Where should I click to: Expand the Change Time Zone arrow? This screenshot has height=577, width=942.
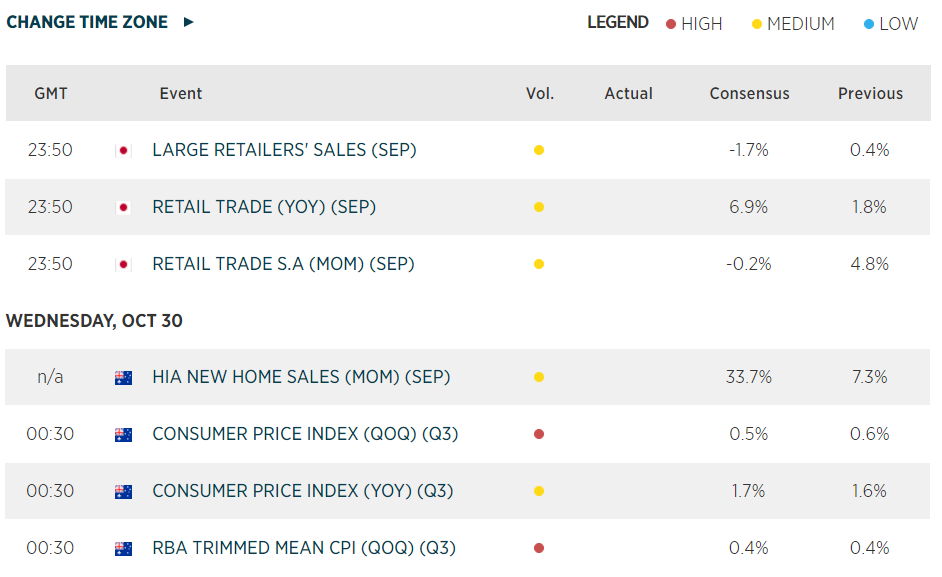point(189,22)
